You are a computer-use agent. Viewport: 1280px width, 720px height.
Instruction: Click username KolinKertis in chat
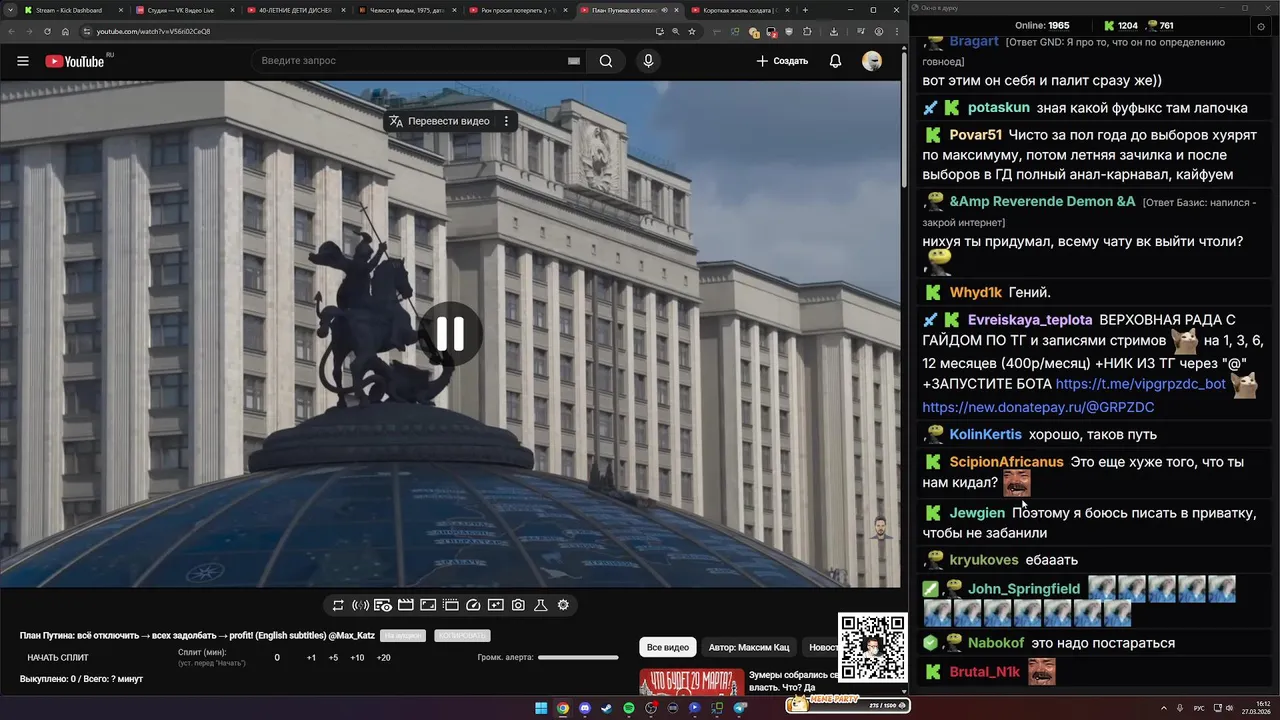coord(985,434)
